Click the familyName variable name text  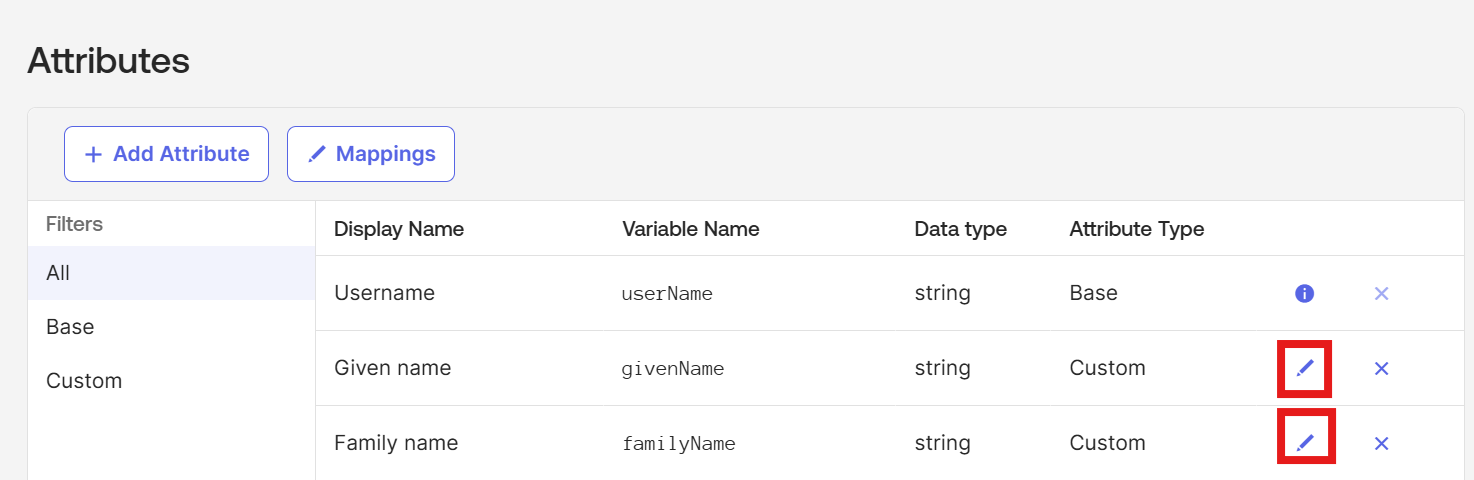[x=678, y=444]
